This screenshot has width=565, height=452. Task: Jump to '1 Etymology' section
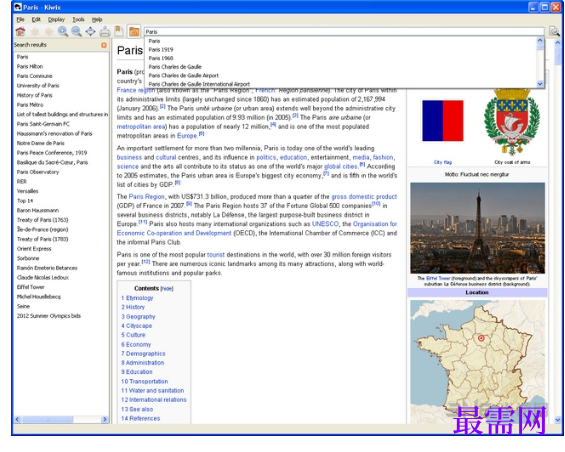pyautogui.click(x=137, y=298)
